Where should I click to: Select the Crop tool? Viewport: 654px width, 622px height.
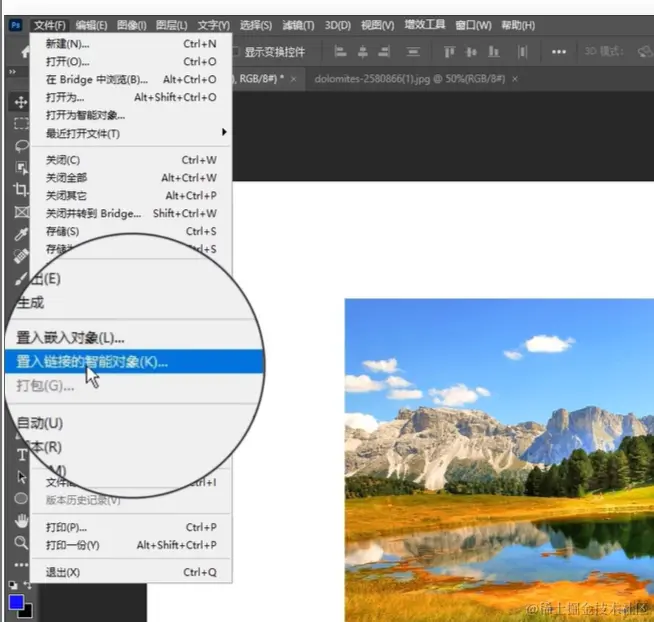21,189
